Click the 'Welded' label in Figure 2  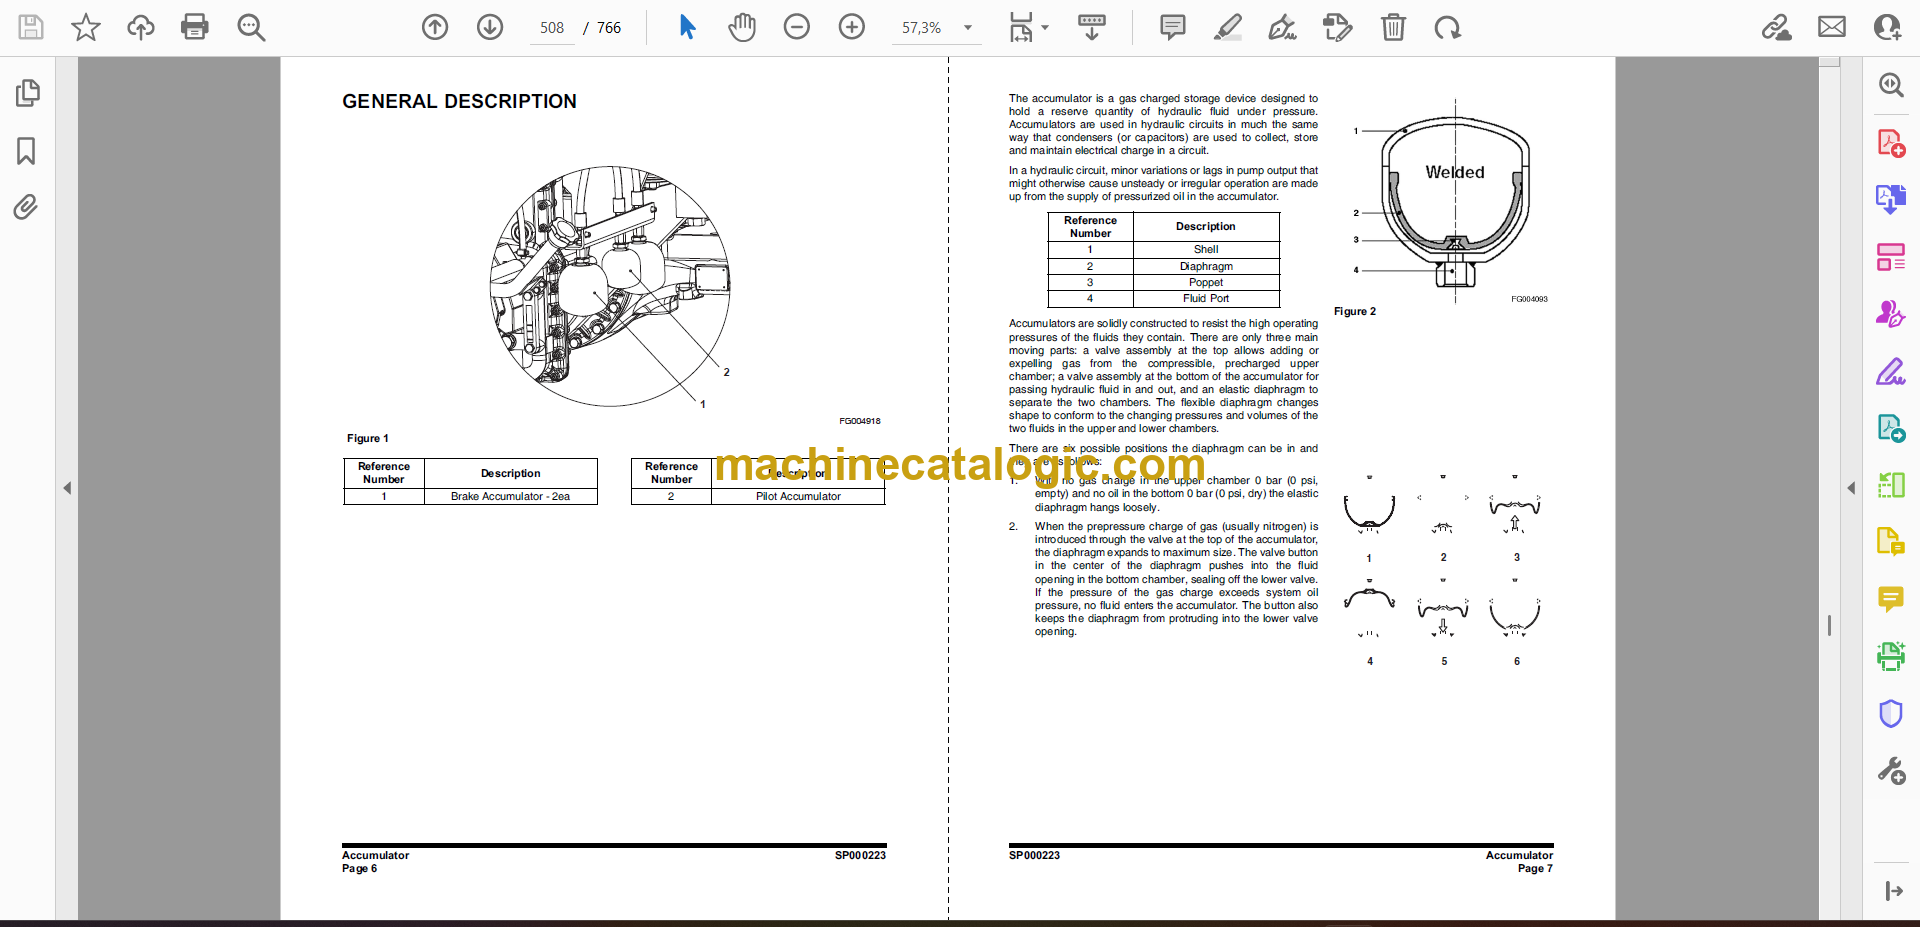click(x=1455, y=172)
